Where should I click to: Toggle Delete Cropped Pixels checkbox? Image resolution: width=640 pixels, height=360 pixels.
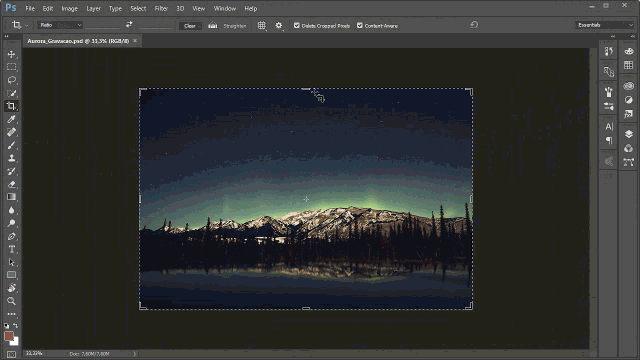point(297,25)
